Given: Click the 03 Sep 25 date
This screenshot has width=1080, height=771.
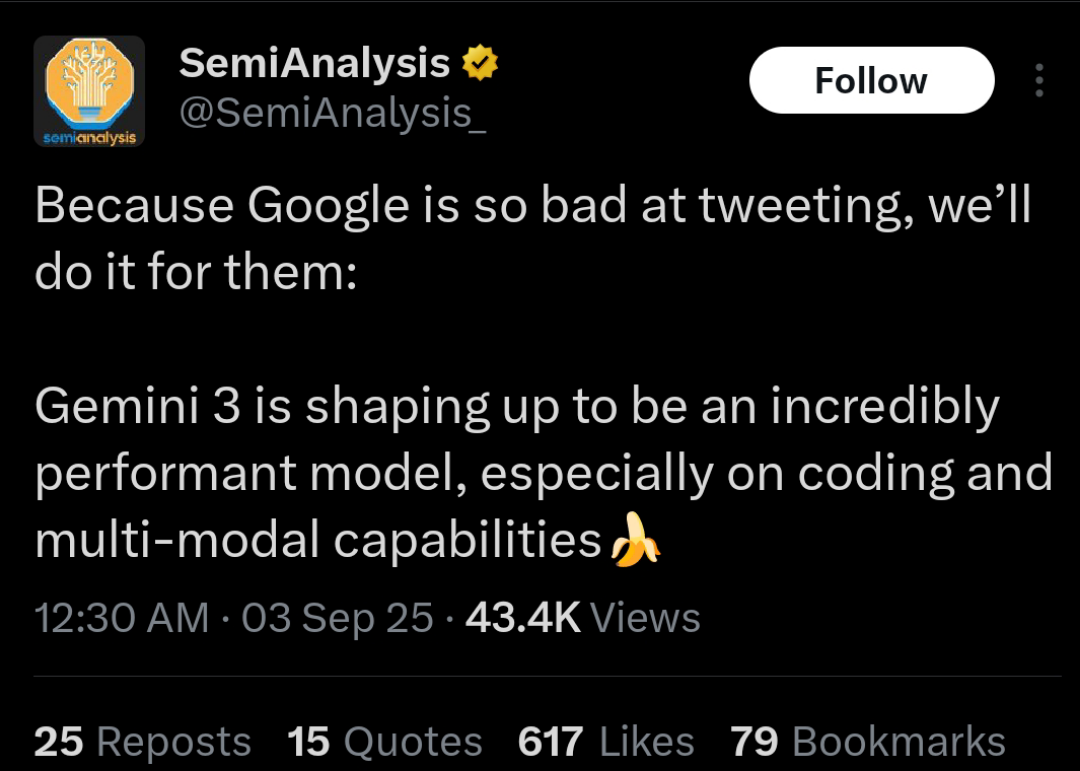Looking at the screenshot, I should coord(338,617).
